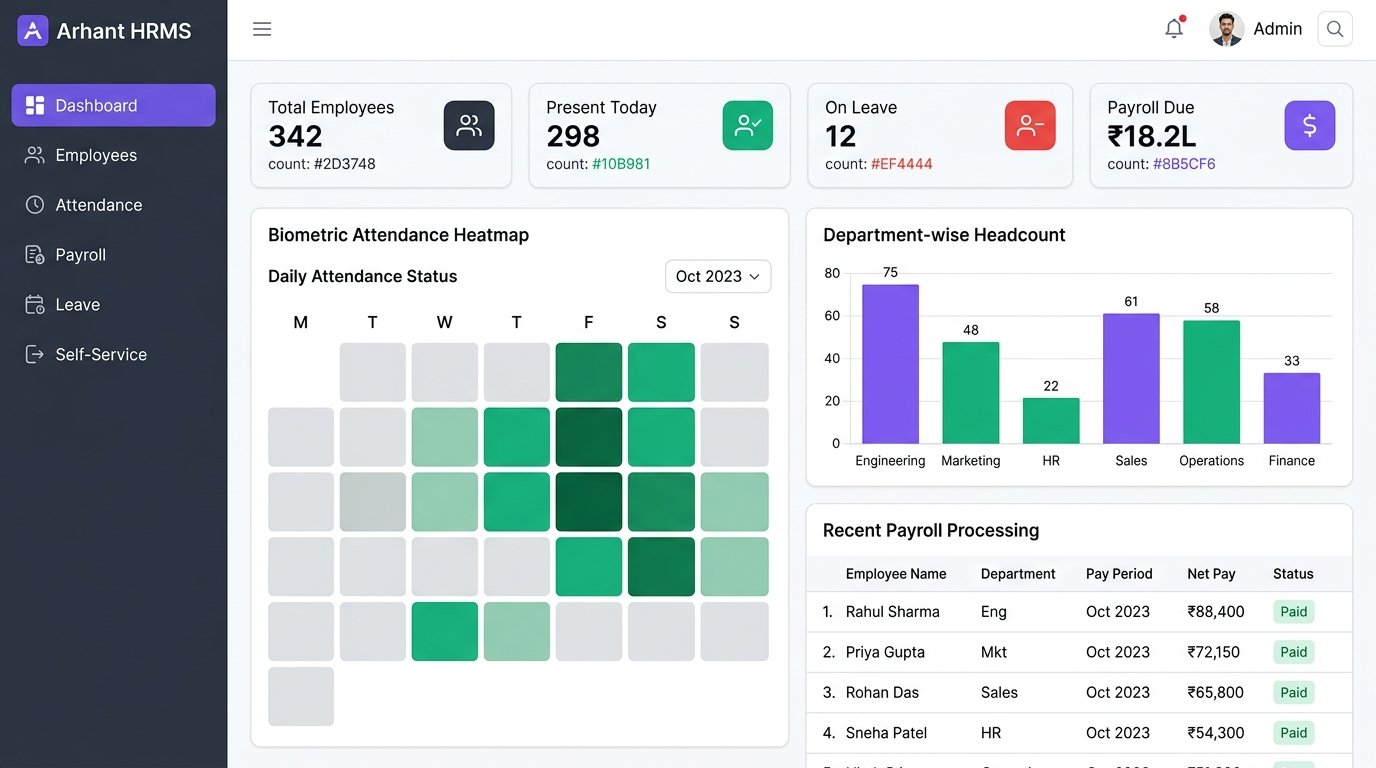The width and height of the screenshot is (1376, 768).
Task: Navigate to Payroll menu item
Action: (113, 255)
